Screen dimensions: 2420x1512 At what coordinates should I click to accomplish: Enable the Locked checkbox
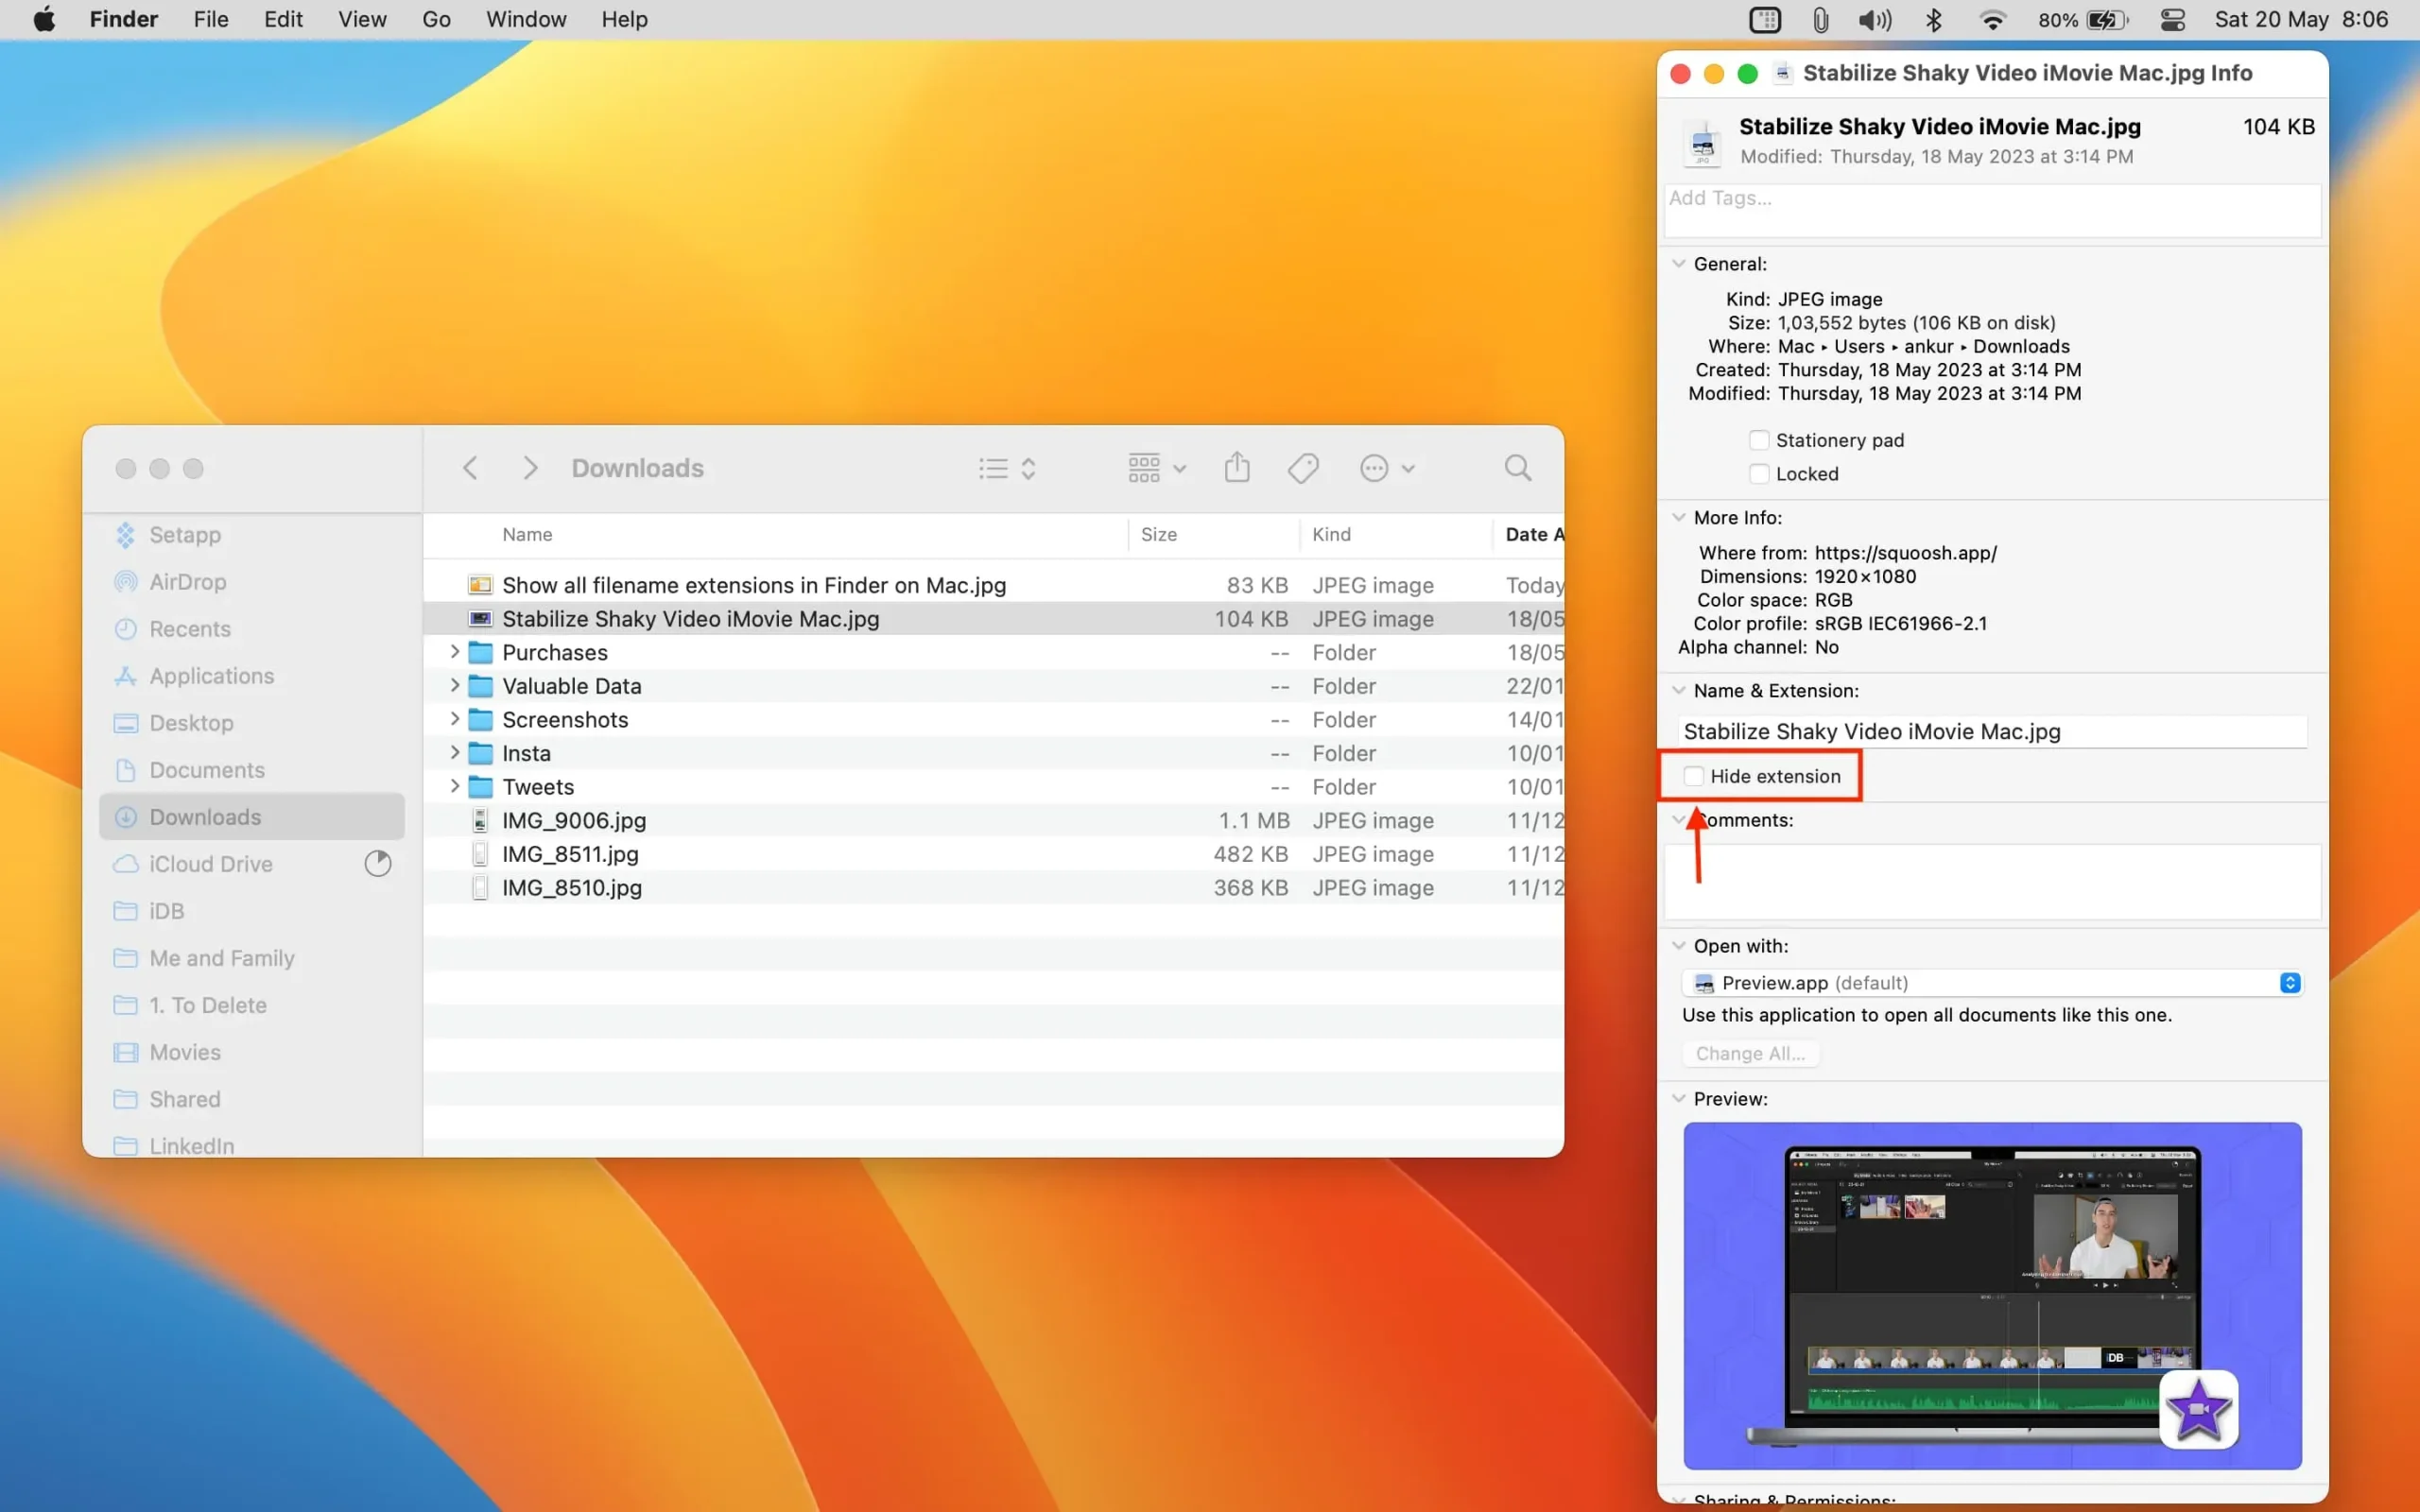(1756, 472)
